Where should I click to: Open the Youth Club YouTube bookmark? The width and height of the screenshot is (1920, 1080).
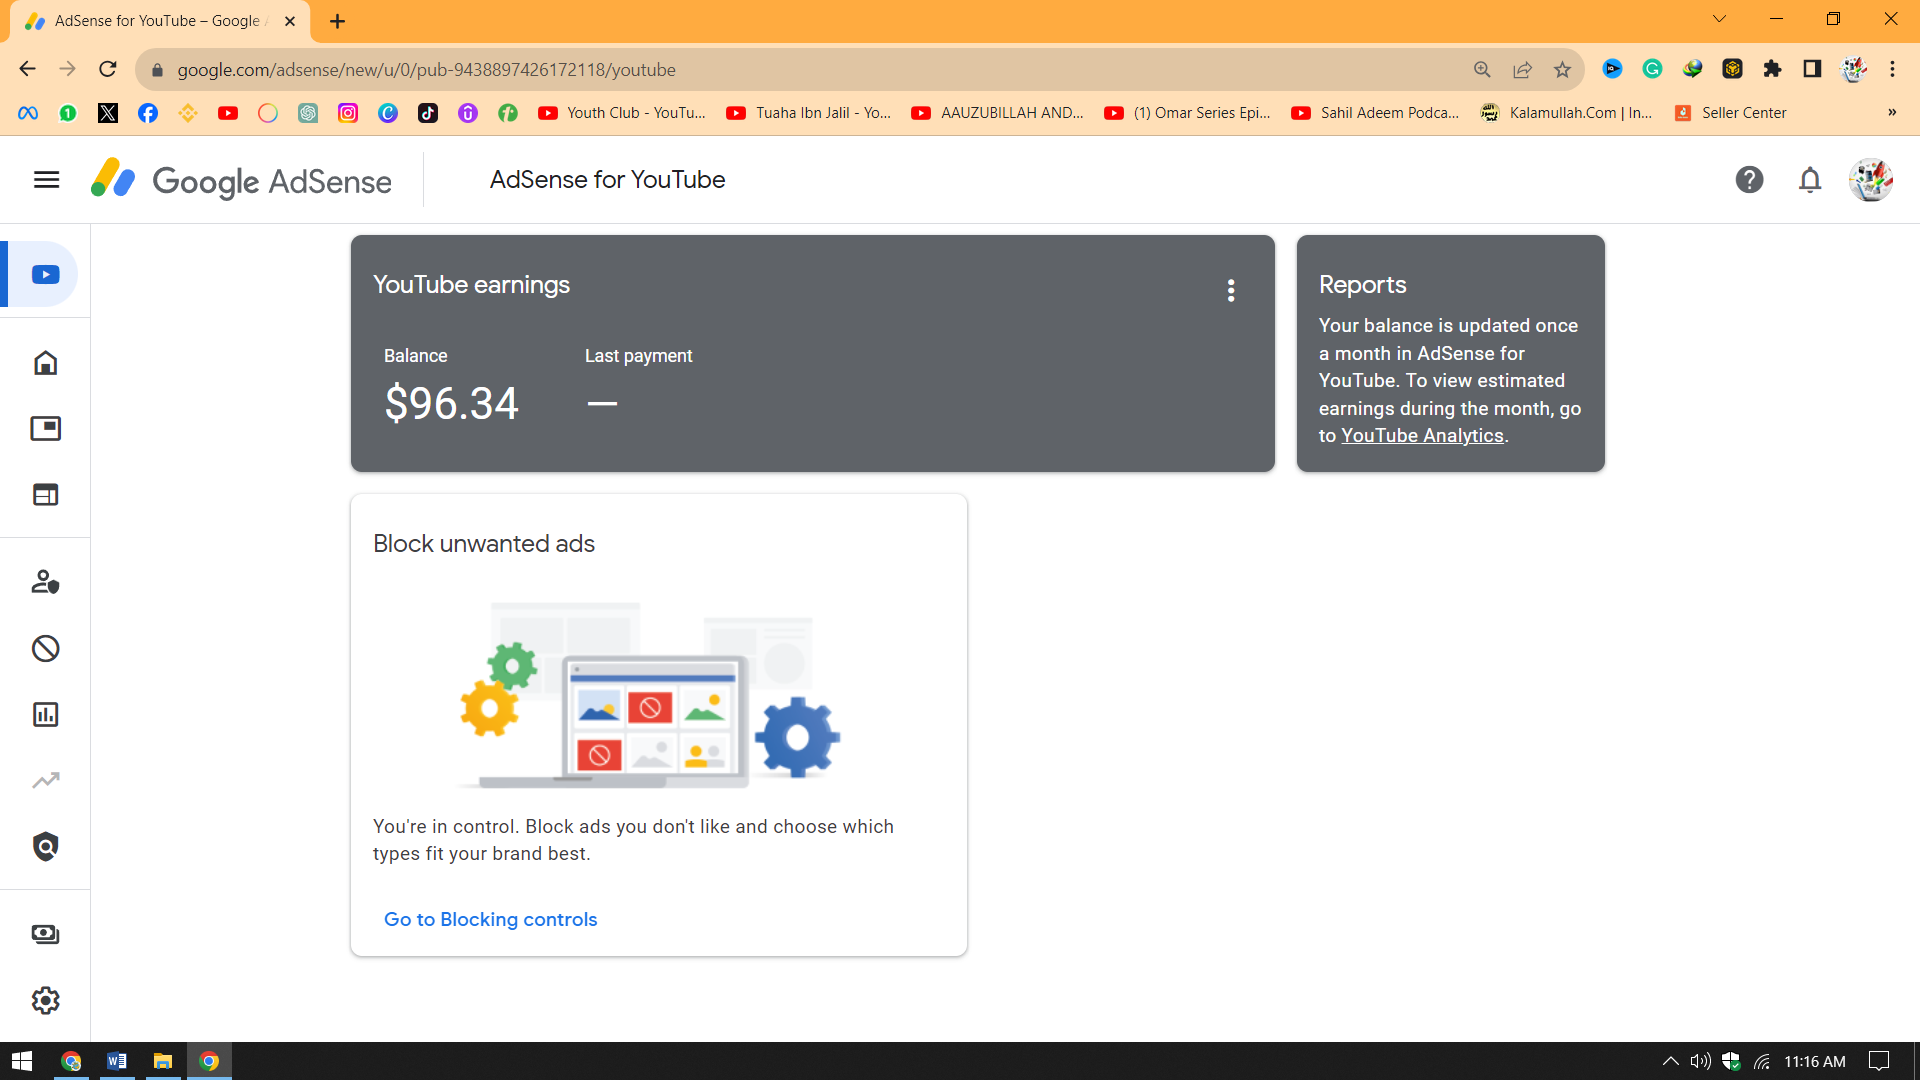click(x=622, y=113)
